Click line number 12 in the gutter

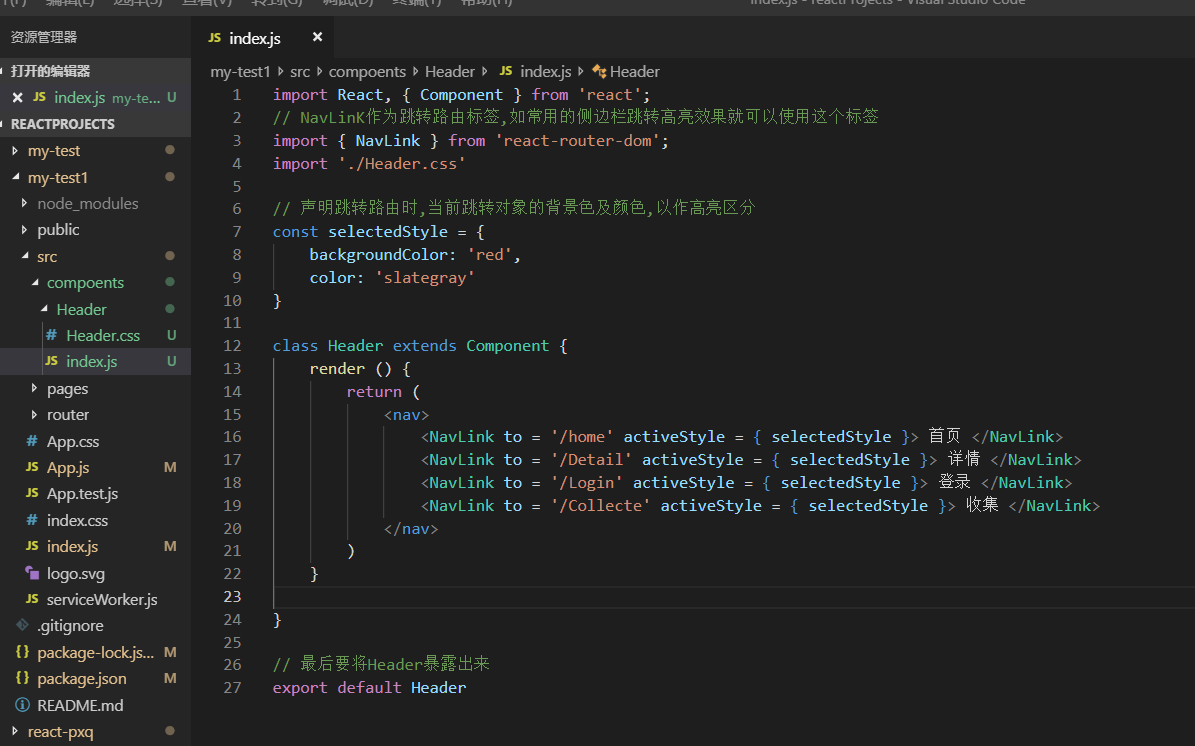[x=232, y=345]
